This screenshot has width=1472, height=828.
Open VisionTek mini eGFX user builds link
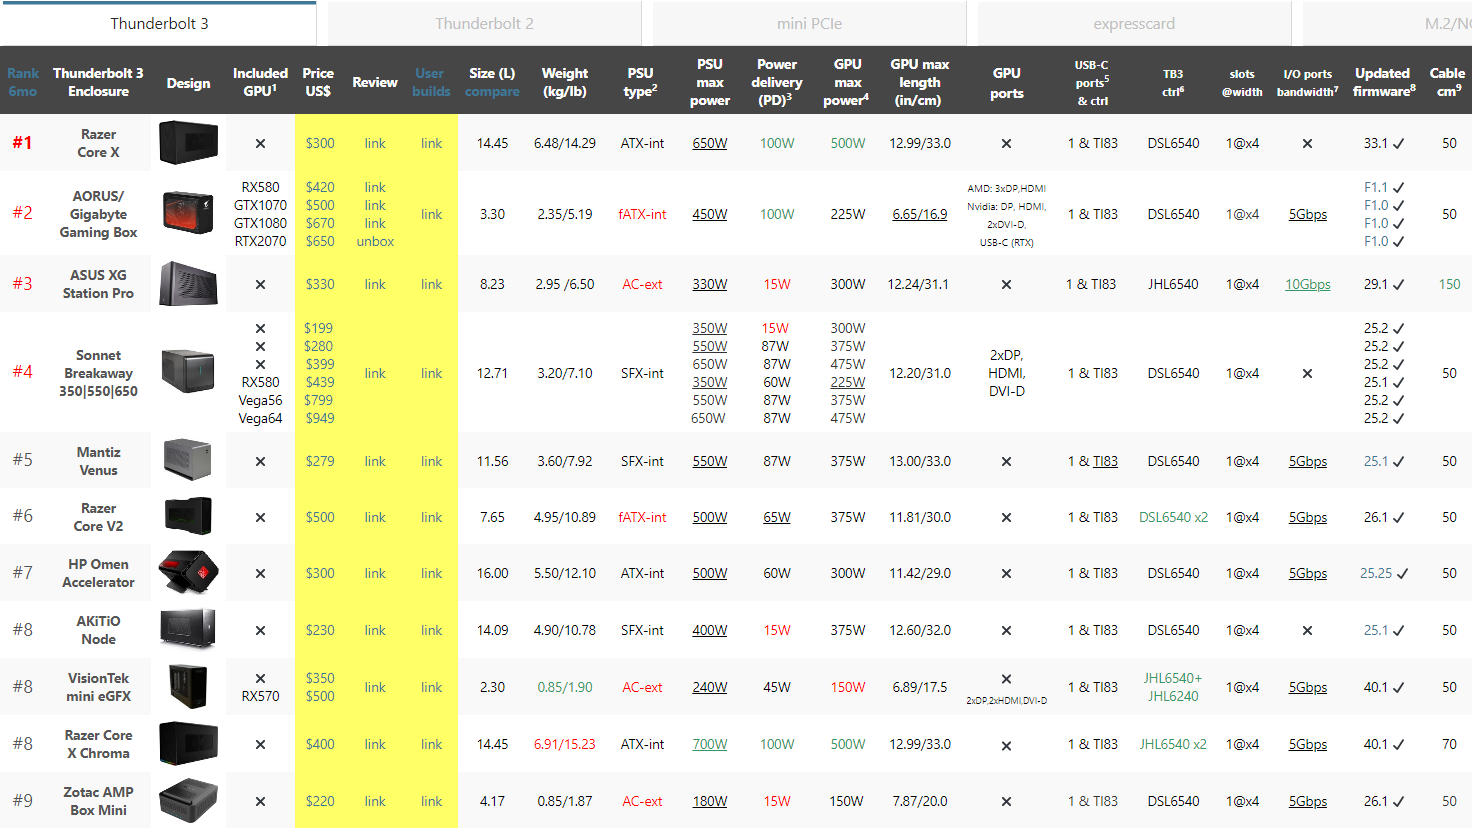(x=431, y=687)
